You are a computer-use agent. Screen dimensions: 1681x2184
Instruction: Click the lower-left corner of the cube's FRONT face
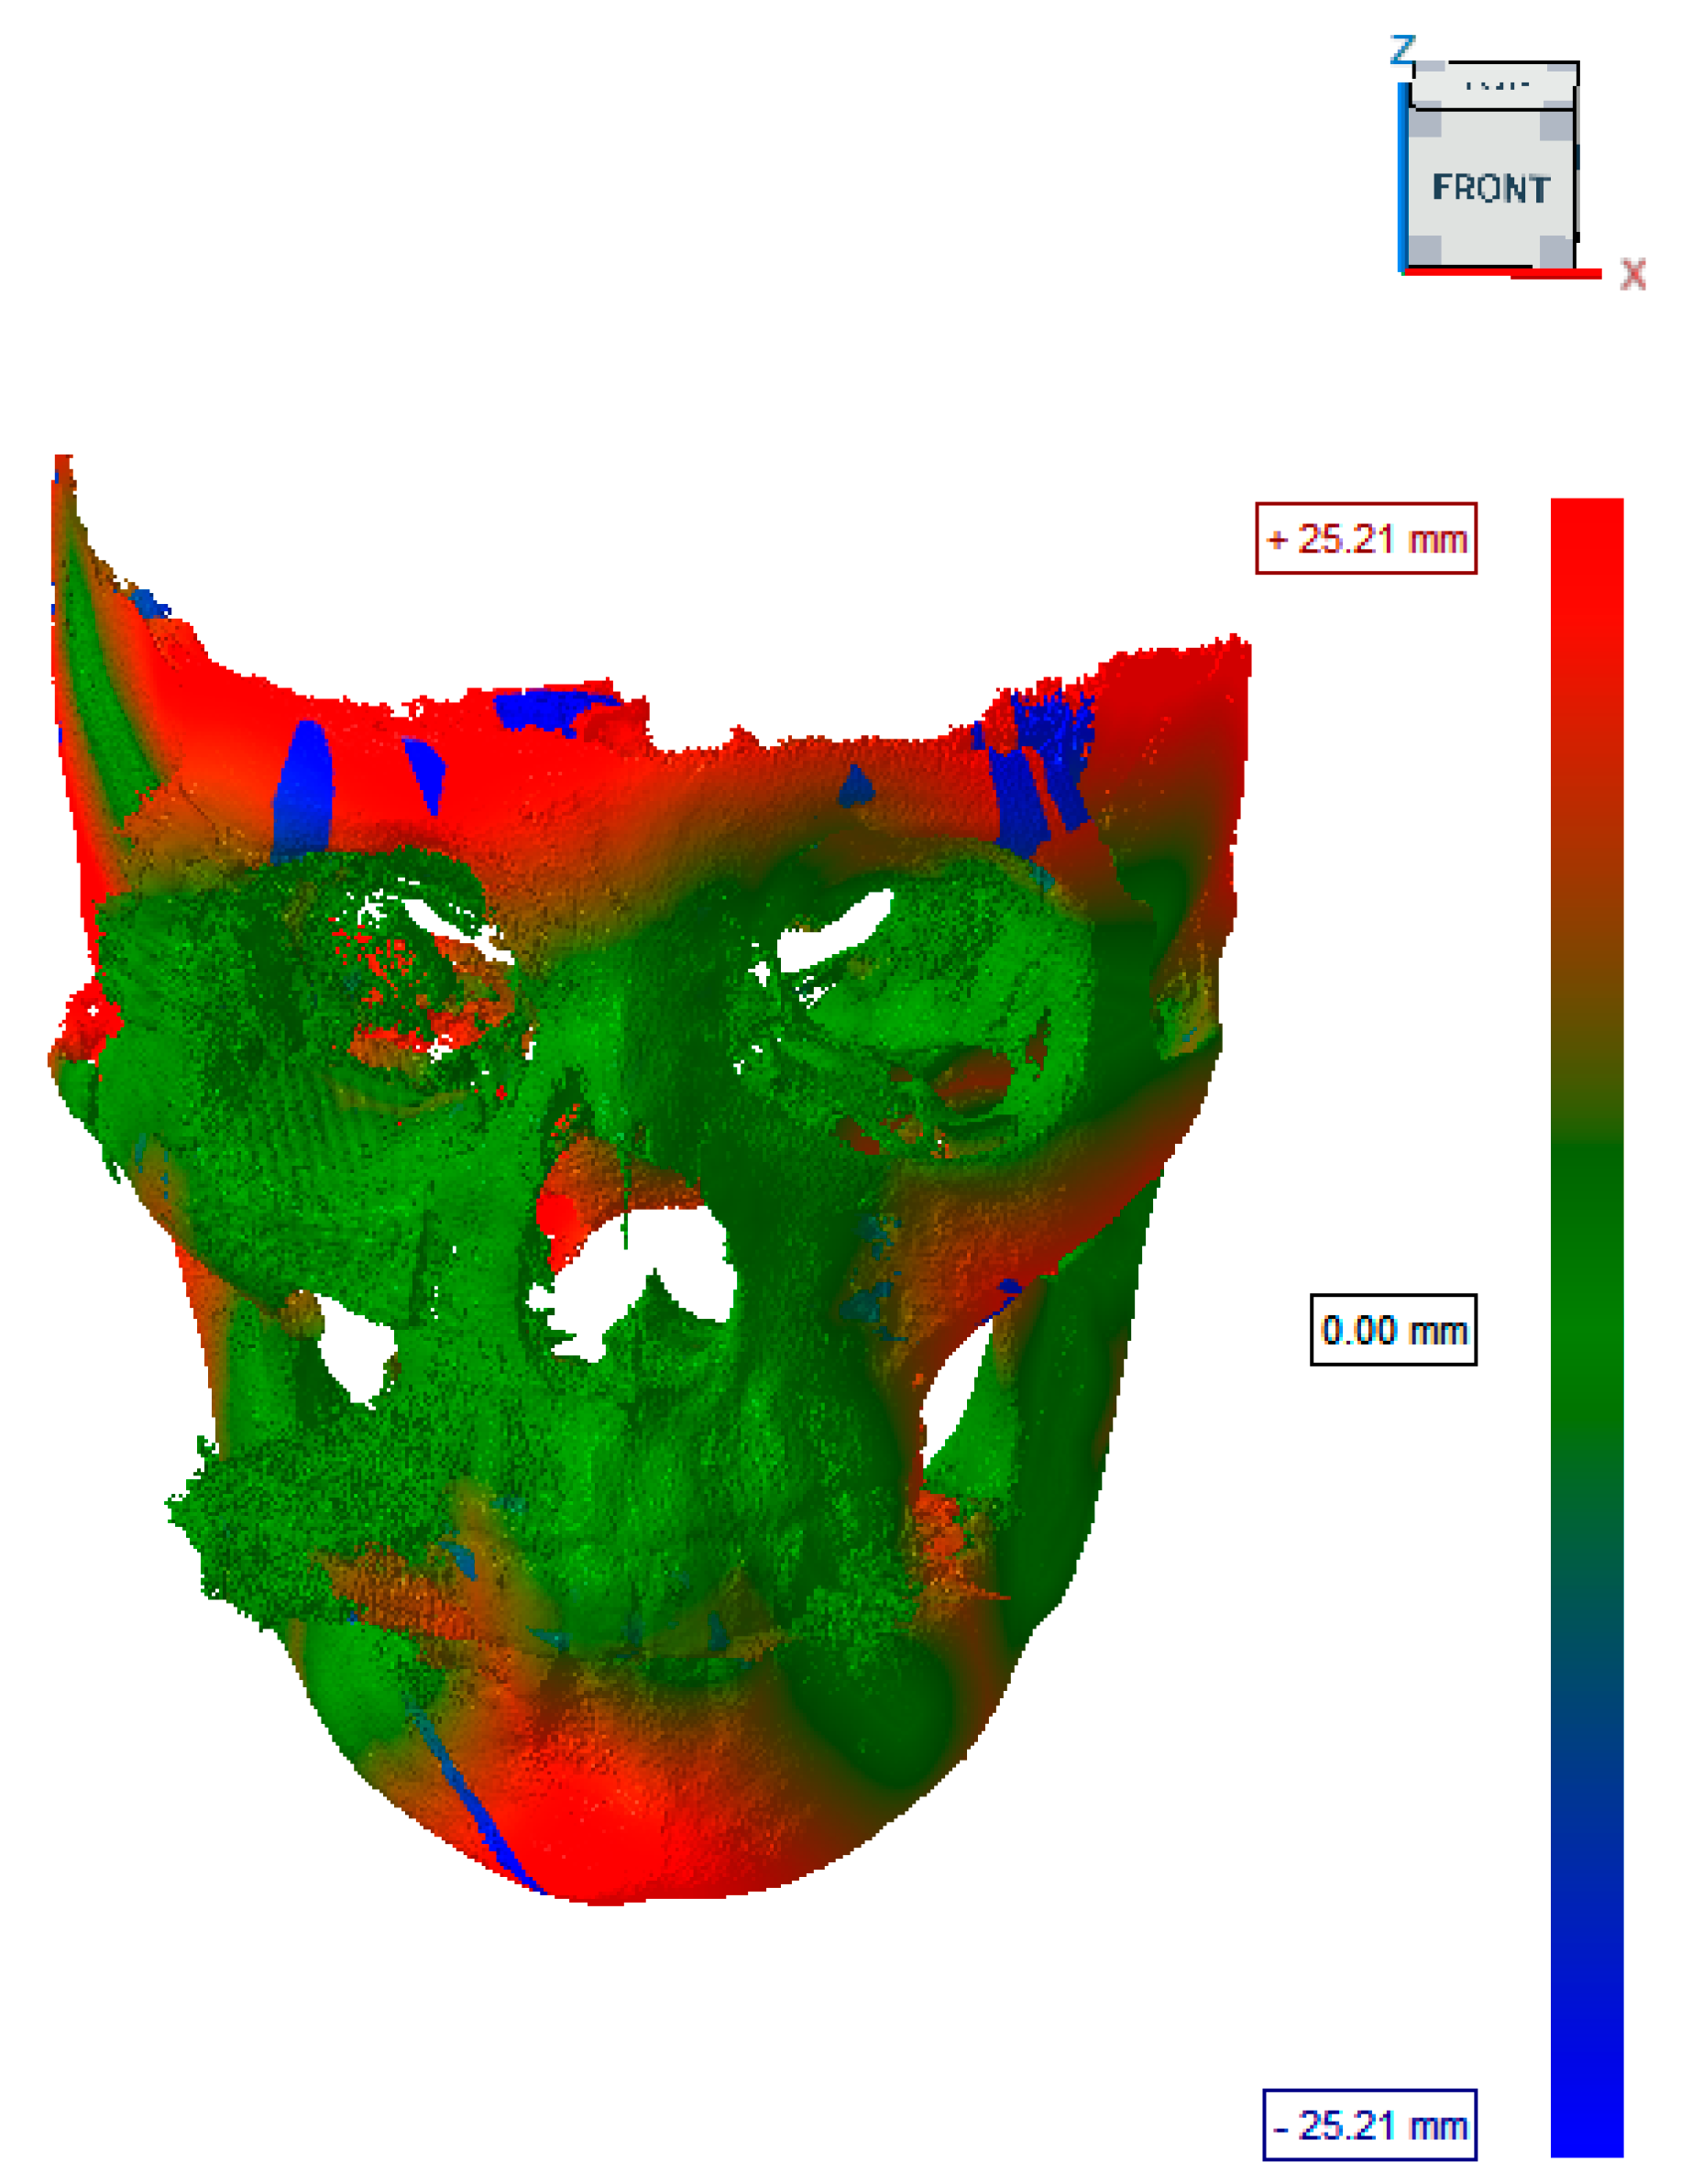(1425, 251)
